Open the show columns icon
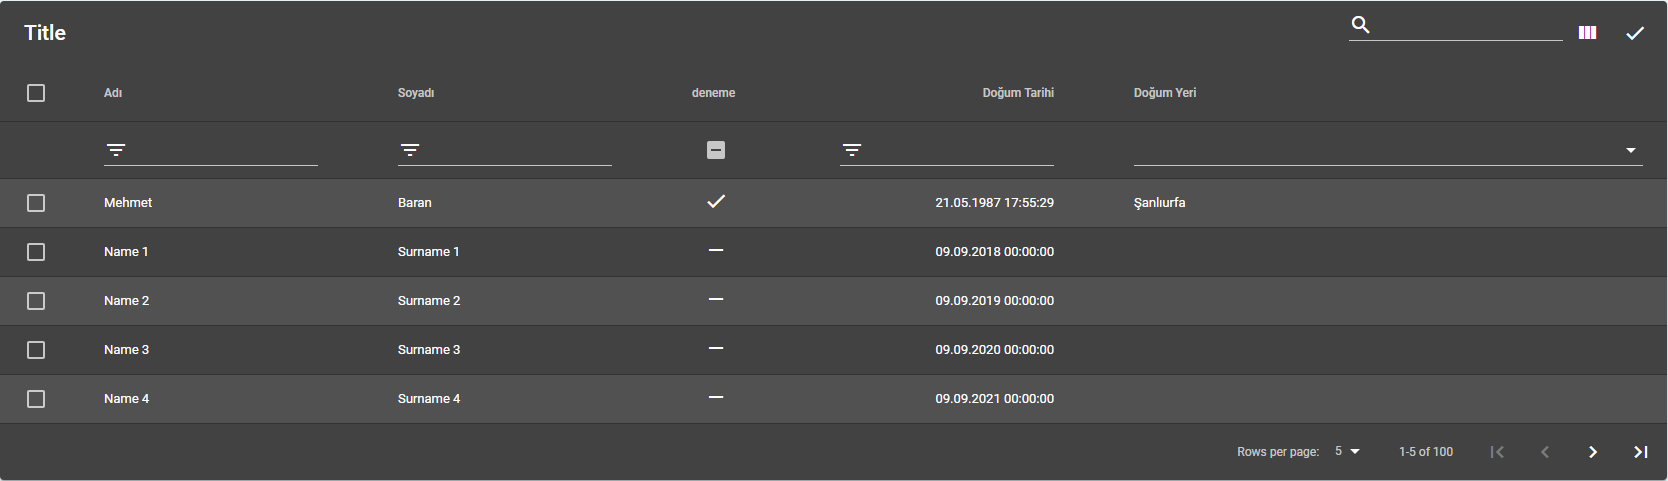This screenshot has width=1668, height=481. [x=1587, y=33]
